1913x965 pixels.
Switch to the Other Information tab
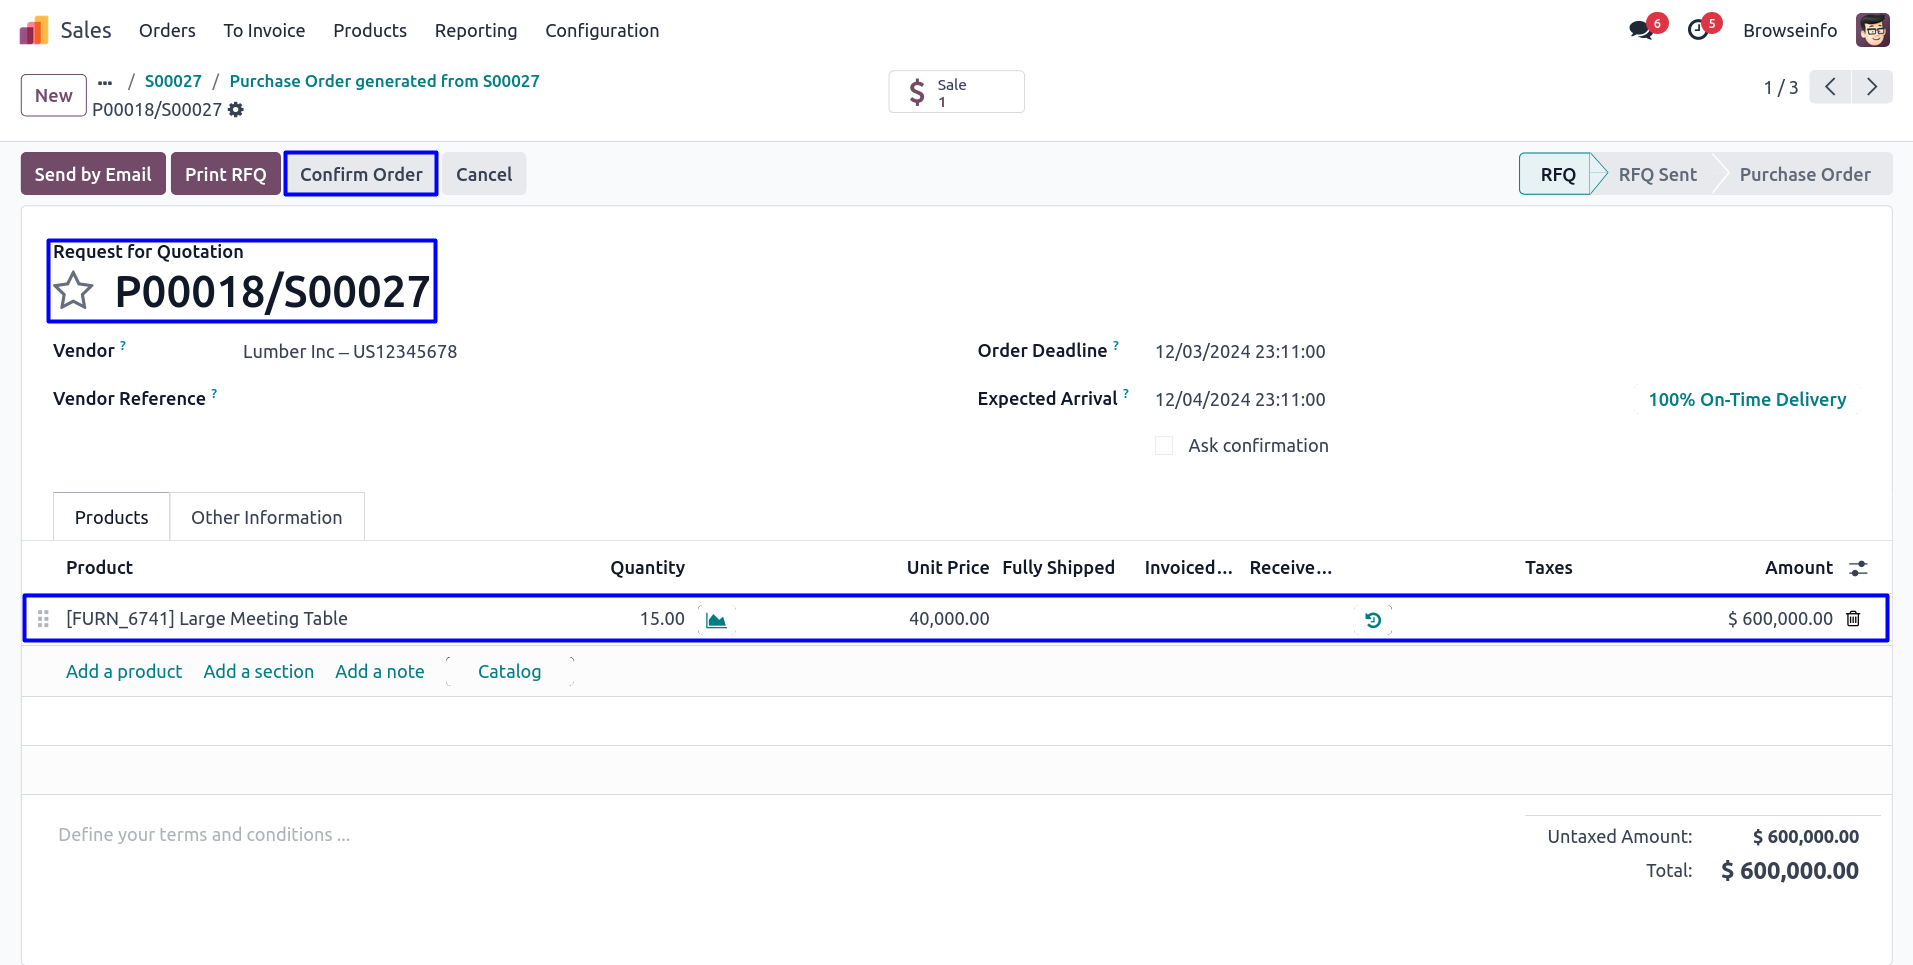coord(266,517)
